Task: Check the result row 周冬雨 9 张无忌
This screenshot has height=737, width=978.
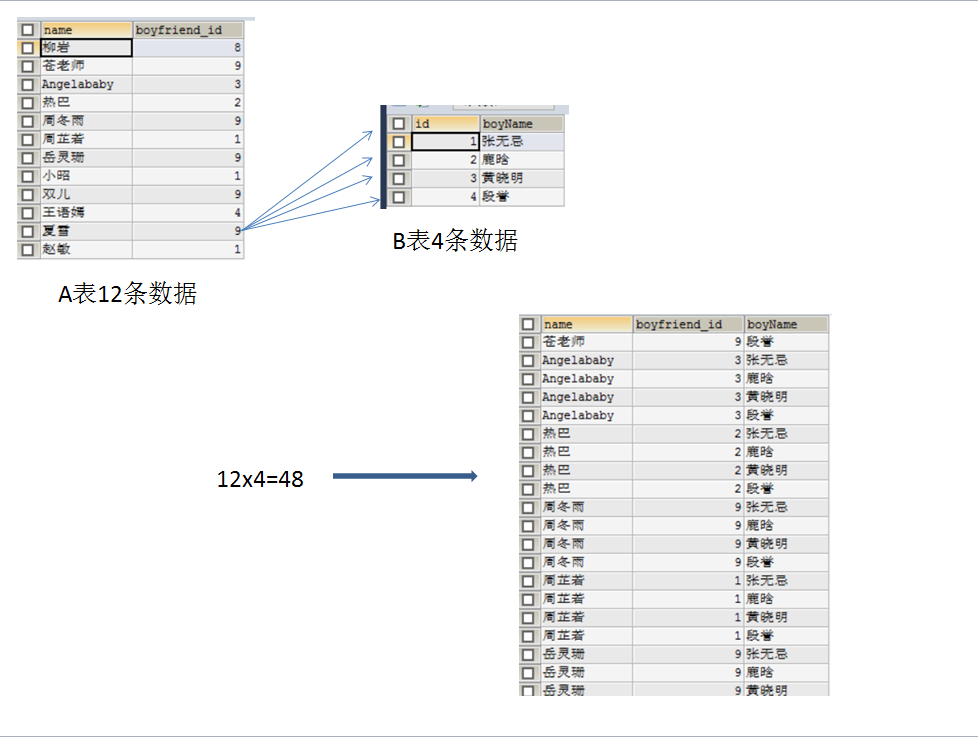Action: tap(528, 508)
